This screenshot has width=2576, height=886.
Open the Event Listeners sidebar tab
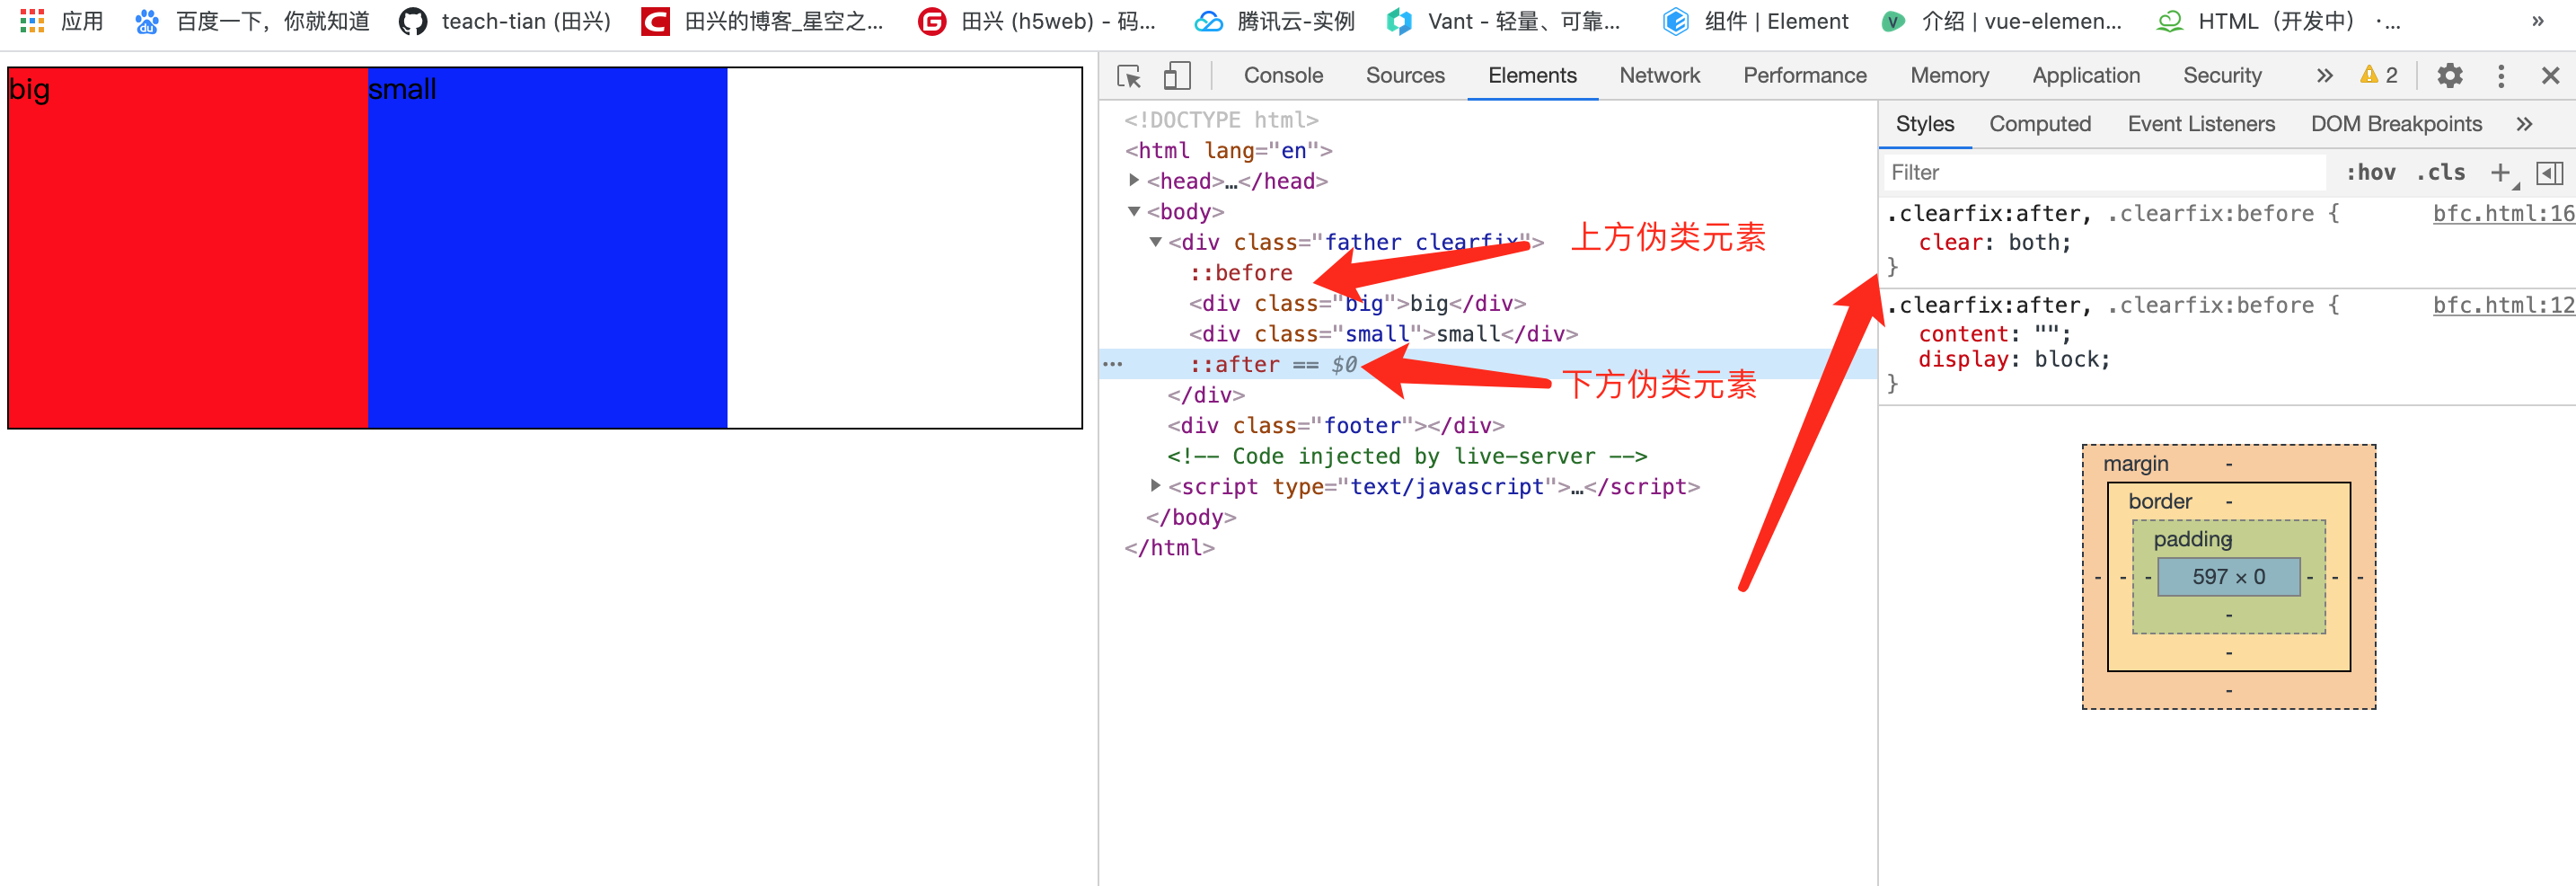[x=2201, y=124]
